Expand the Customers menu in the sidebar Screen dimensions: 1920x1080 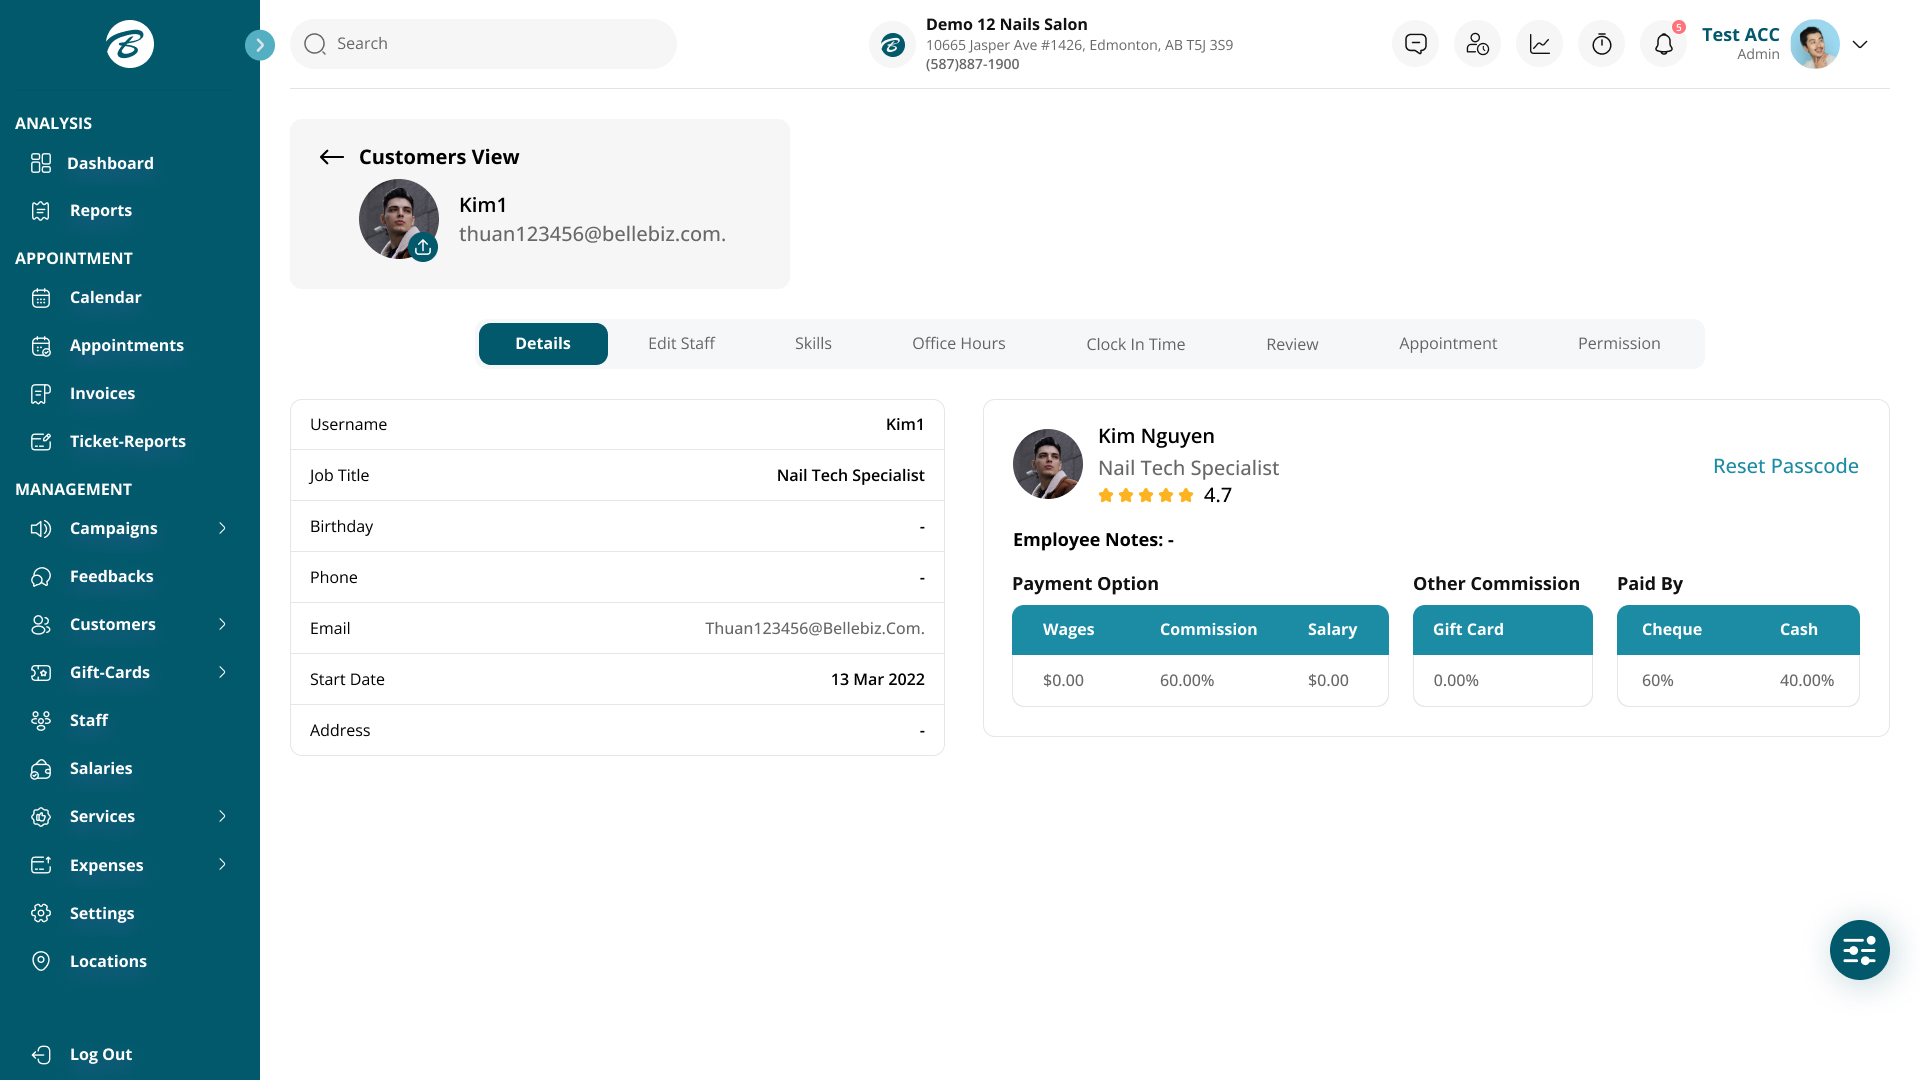[x=113, y=624]
